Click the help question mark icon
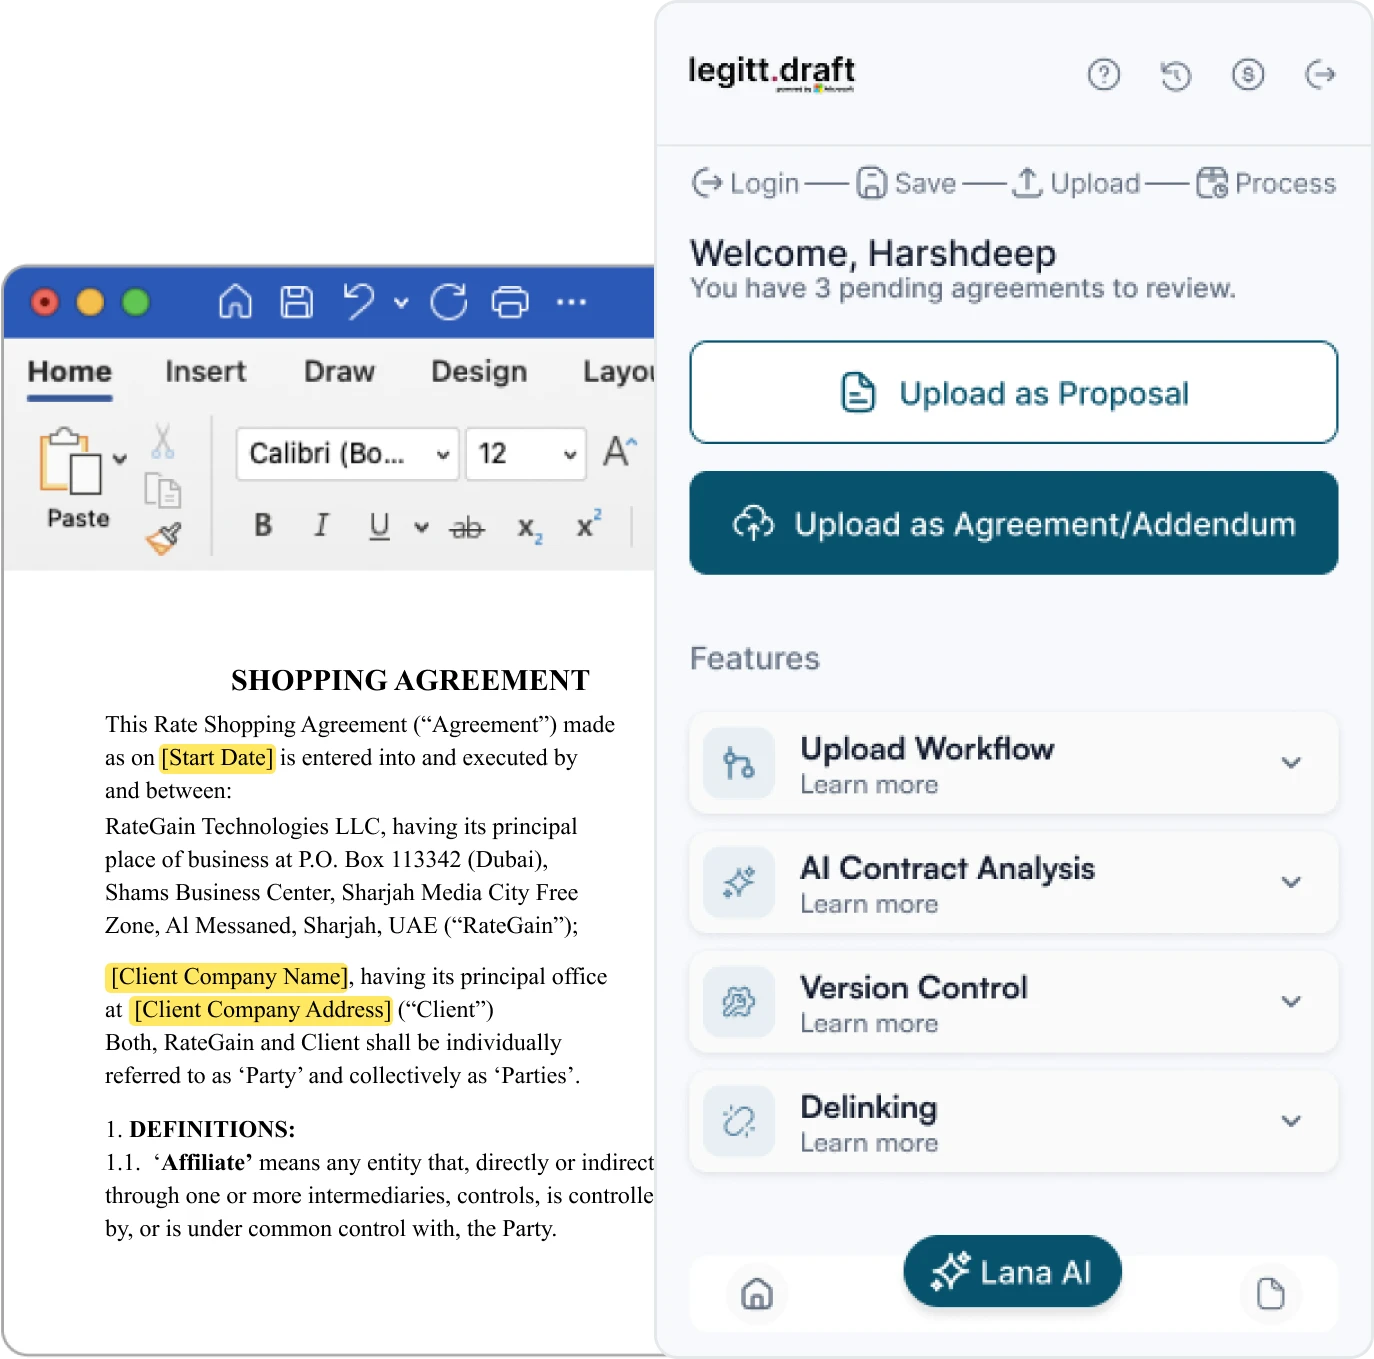 [x=1103, y=74]
